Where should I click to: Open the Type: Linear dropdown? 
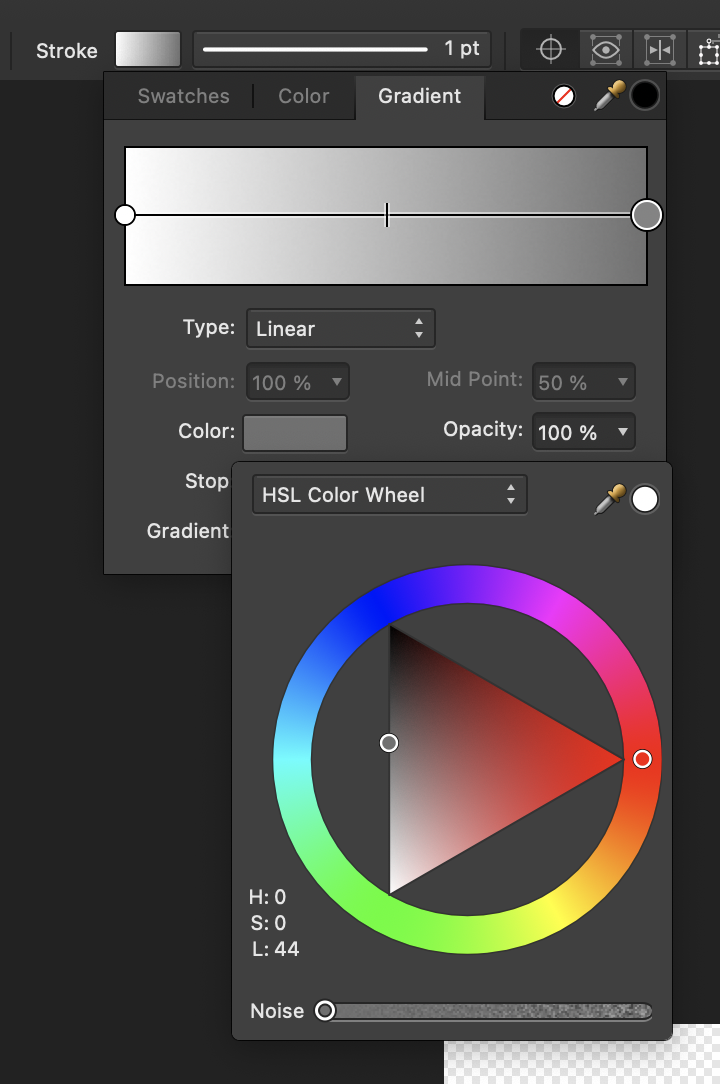(x=340, y=328)
